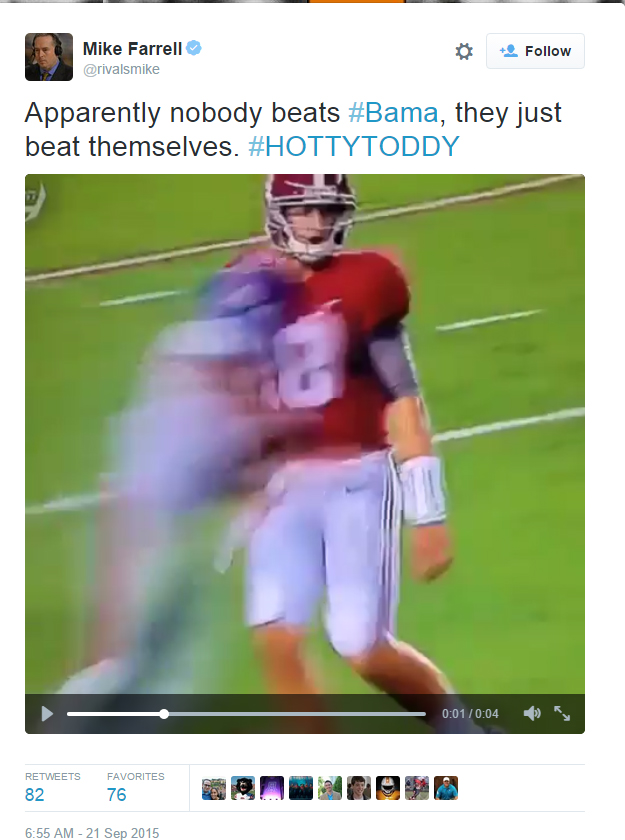The height and width of the screenshot is (840, 625).
Task: Seek using the video progress slider handle
Action: 164,714
